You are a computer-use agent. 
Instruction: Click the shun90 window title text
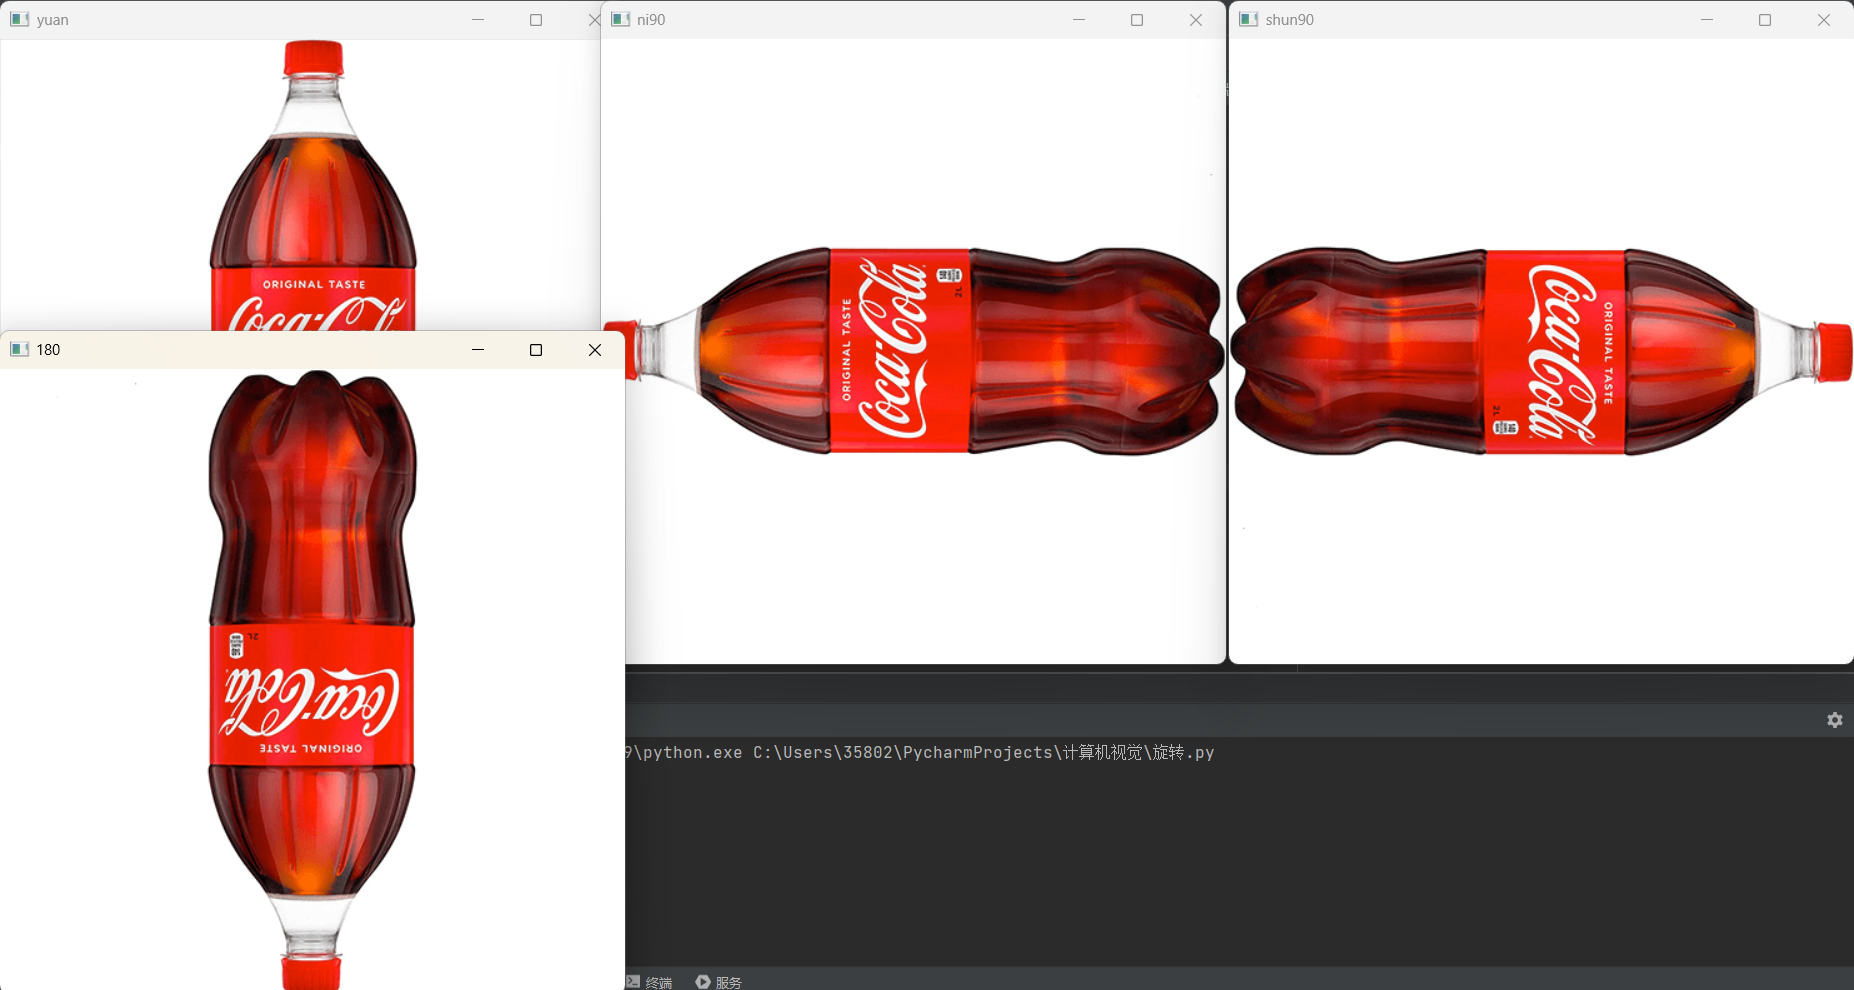tap(1290, 20)
